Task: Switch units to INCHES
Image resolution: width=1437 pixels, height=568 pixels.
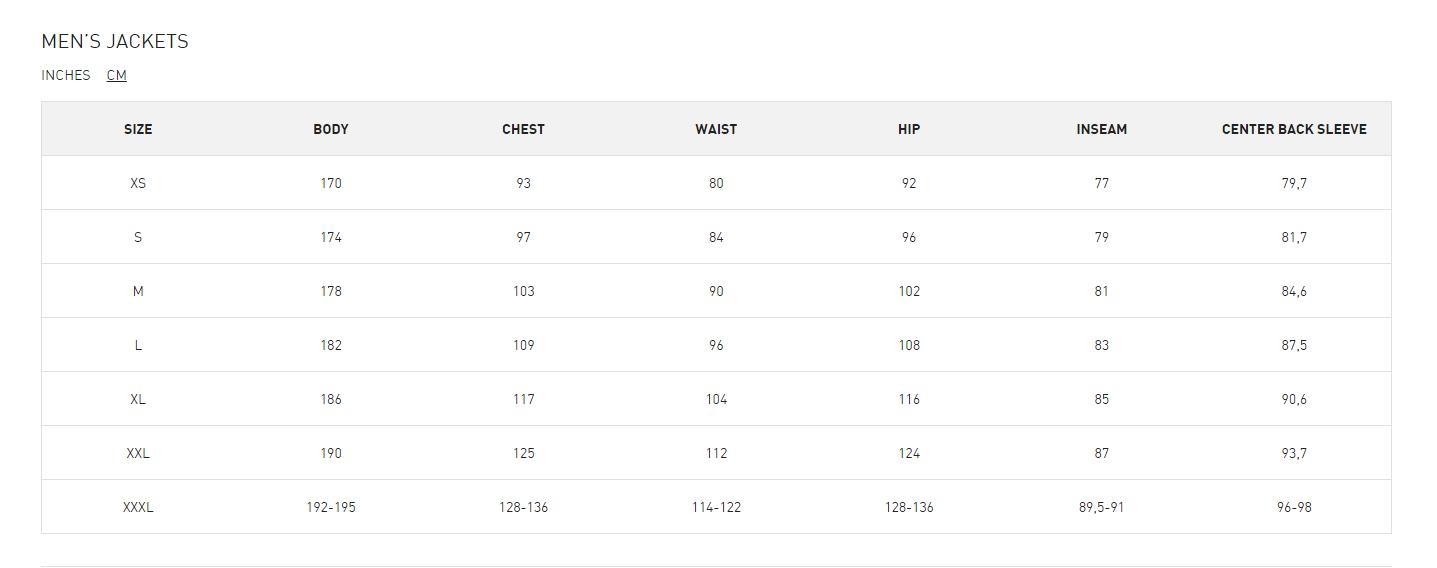Action: pos(66,75)
